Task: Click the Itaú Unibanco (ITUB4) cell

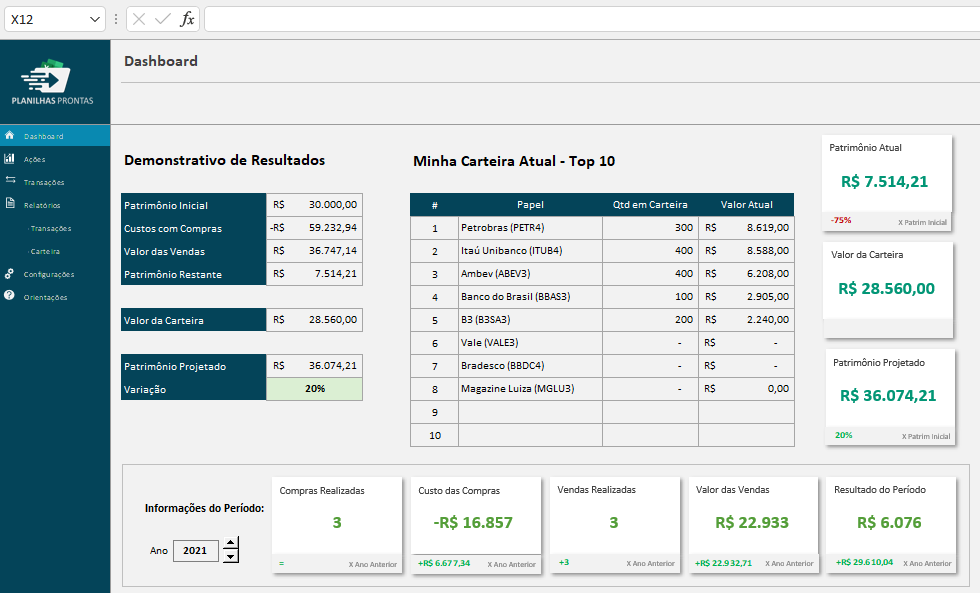Action: tap(530, 251)
